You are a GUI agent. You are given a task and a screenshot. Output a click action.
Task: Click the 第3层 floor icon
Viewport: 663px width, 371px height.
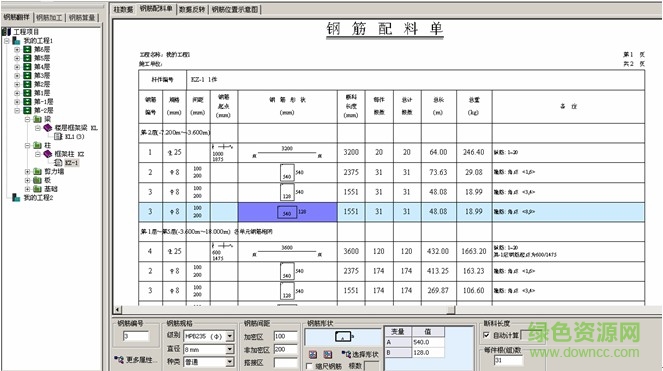pos(27,75)
